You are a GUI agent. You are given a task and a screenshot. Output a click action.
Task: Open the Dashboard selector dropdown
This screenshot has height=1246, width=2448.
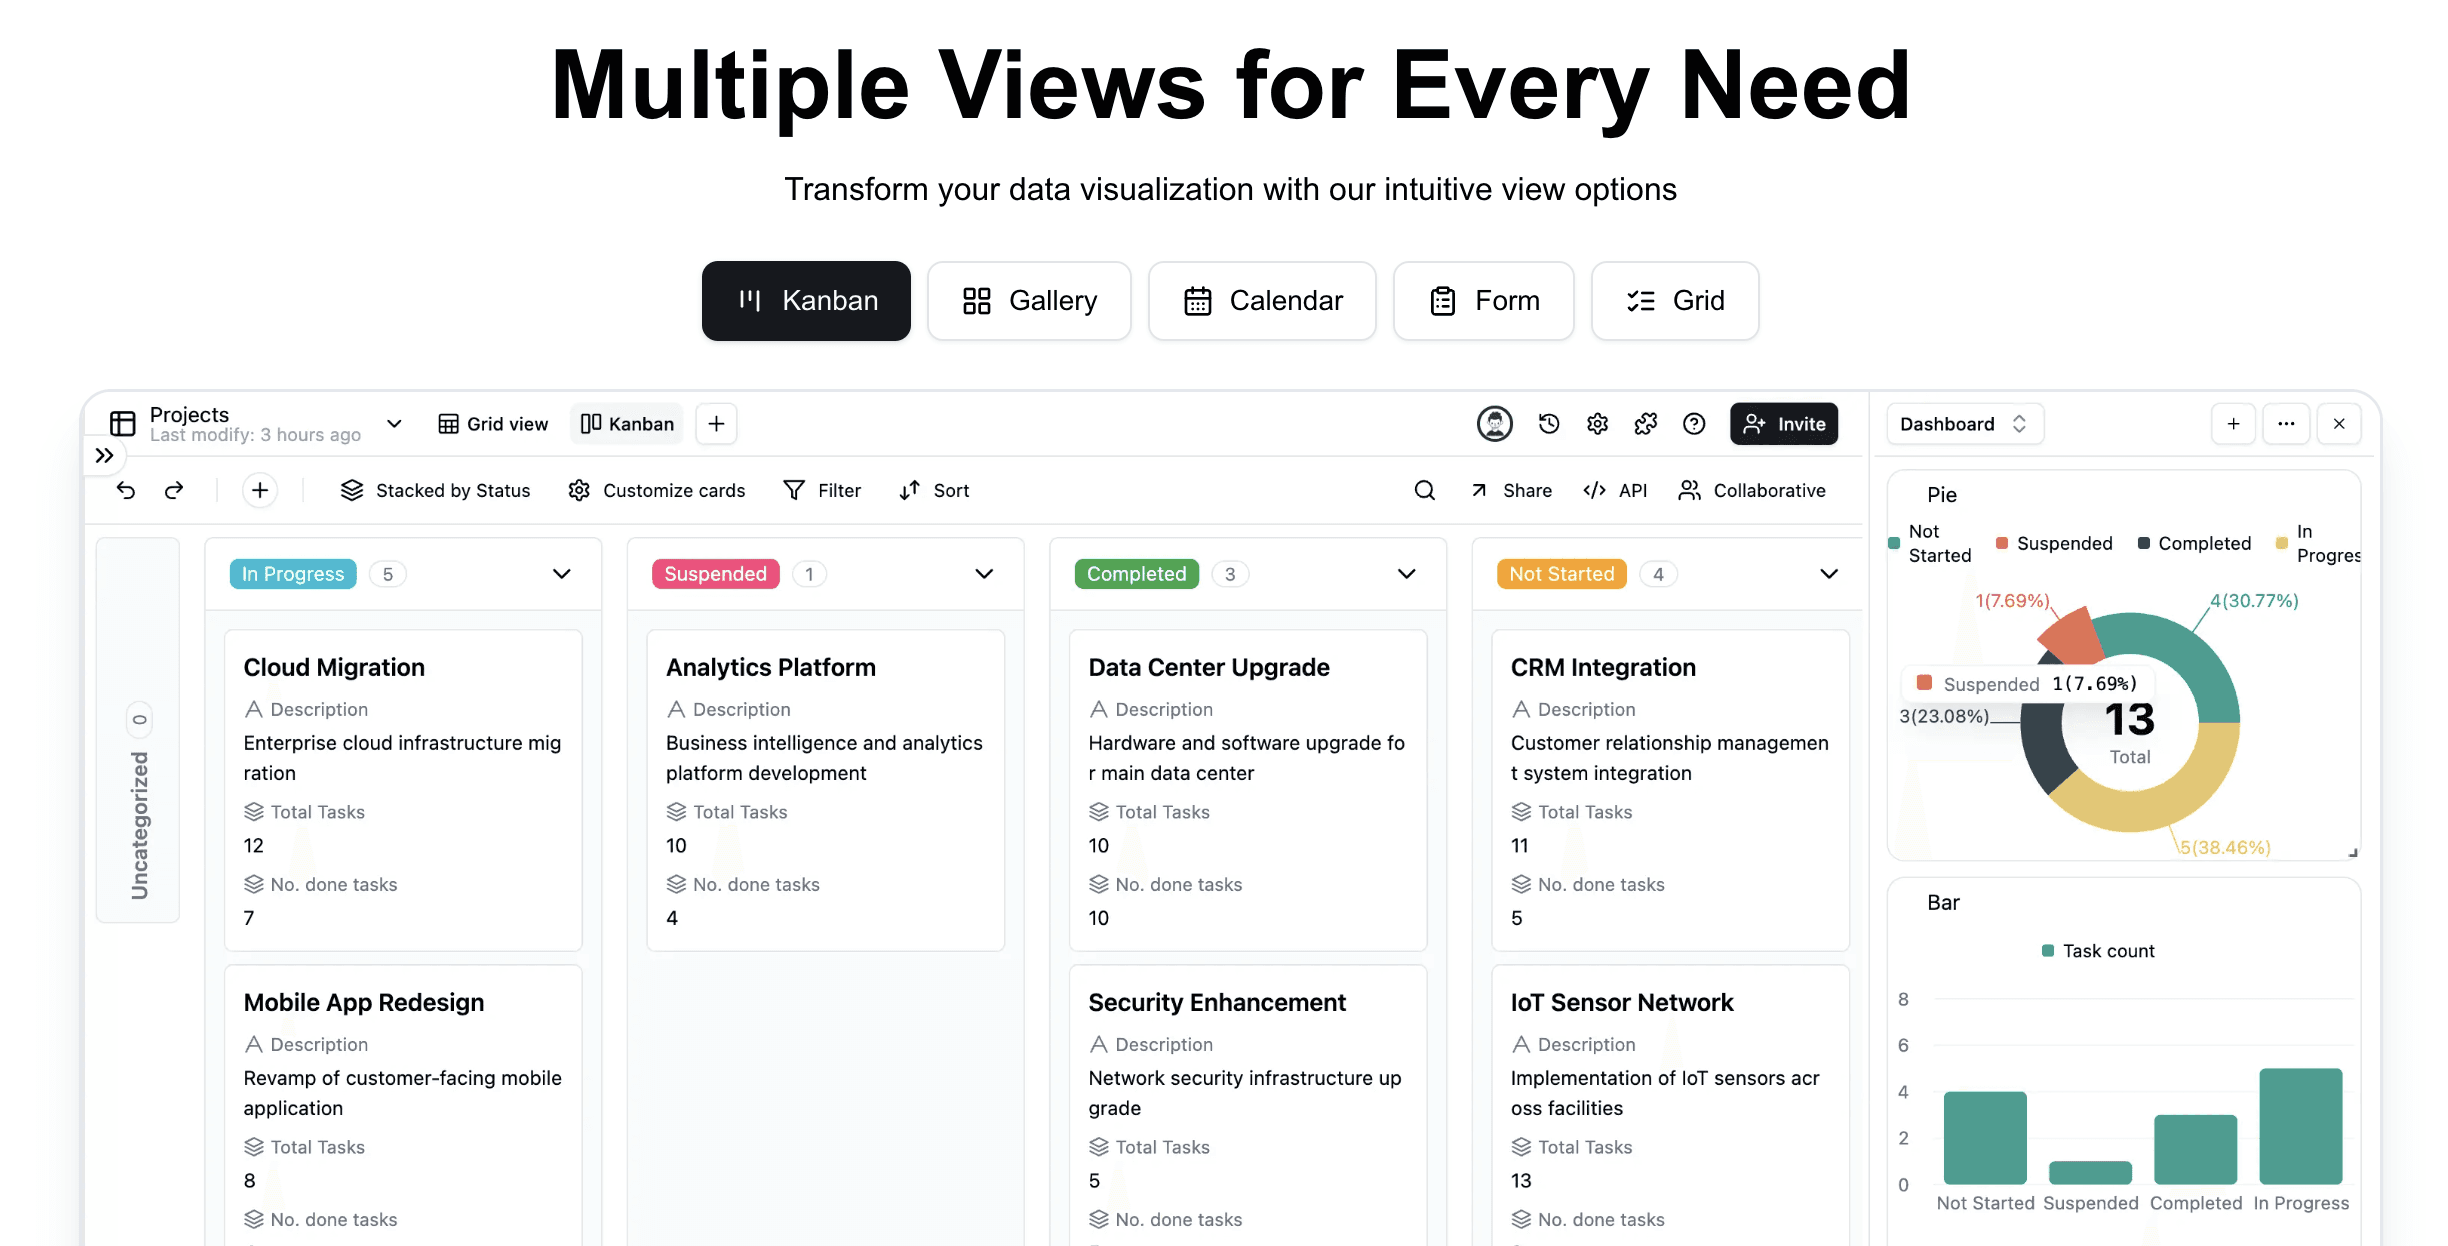[1963, 424]
